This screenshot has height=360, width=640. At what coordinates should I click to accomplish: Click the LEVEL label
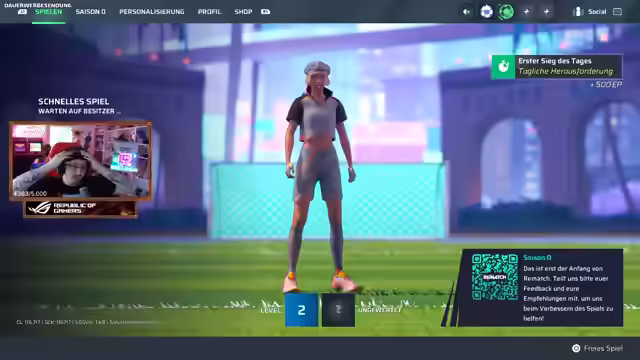(271, 310)
